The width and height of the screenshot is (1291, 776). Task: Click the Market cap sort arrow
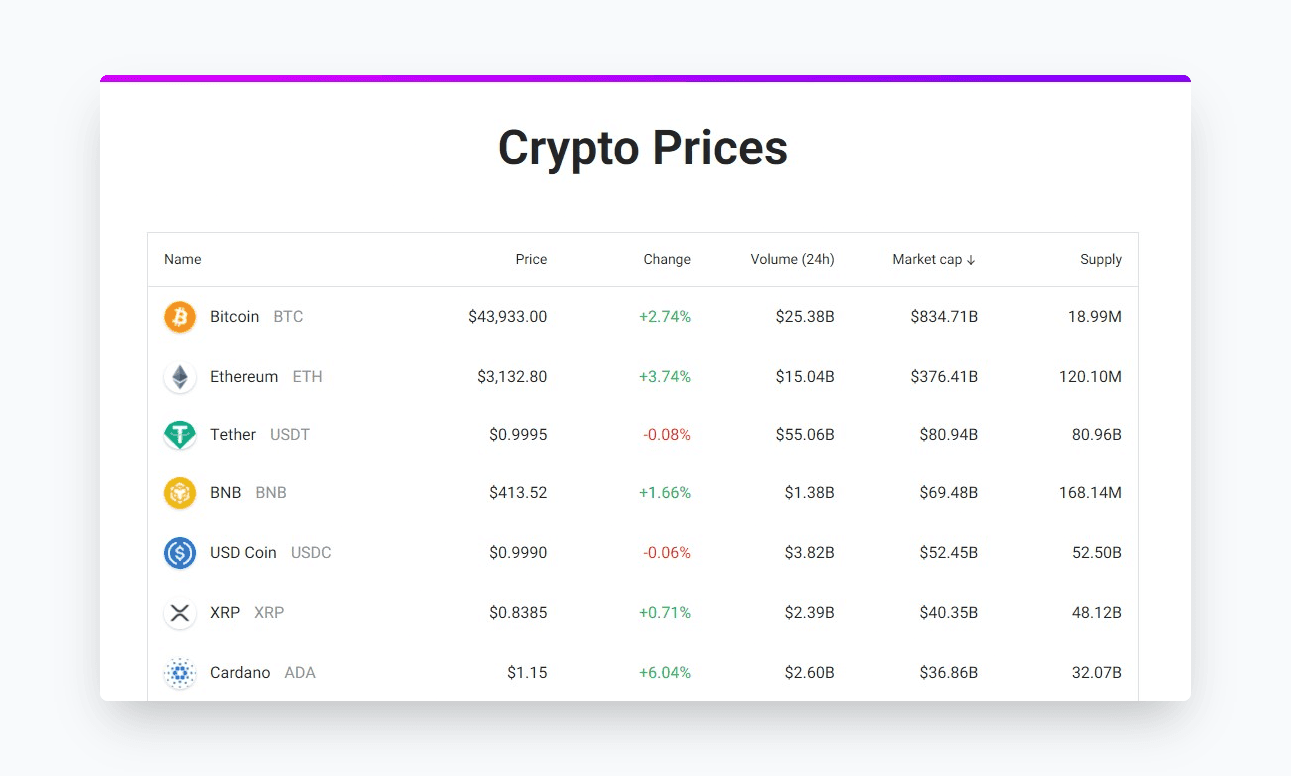(971, 260)
